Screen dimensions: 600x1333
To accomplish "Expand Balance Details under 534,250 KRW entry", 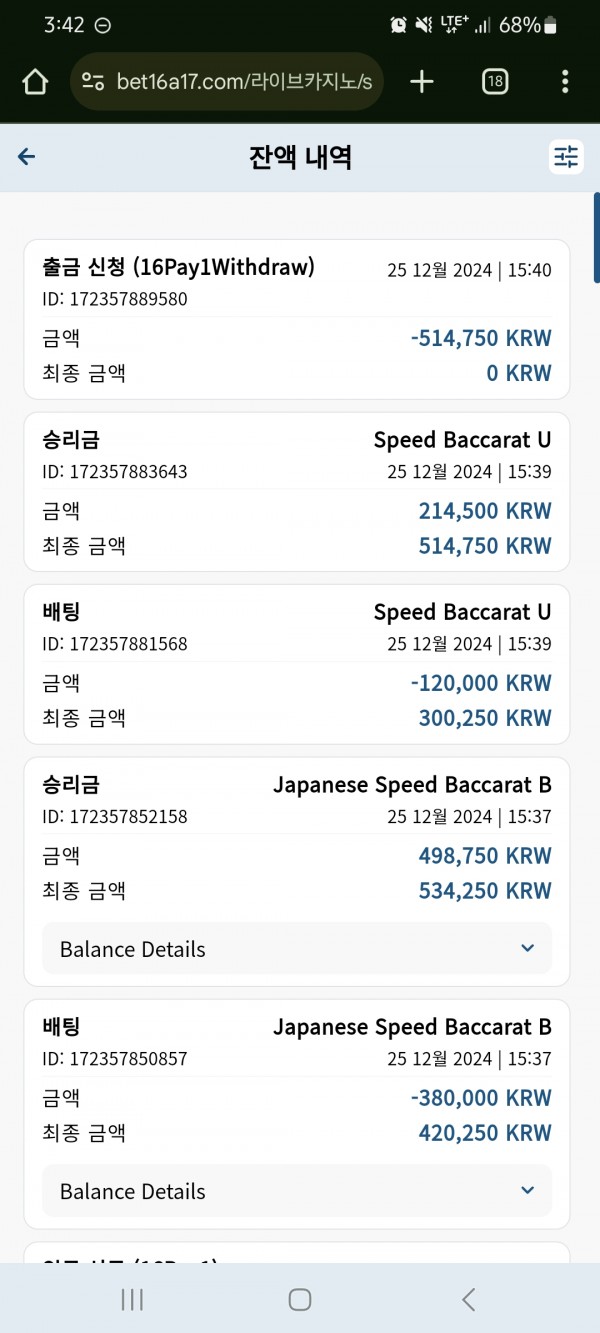I will tap(297, 949).
